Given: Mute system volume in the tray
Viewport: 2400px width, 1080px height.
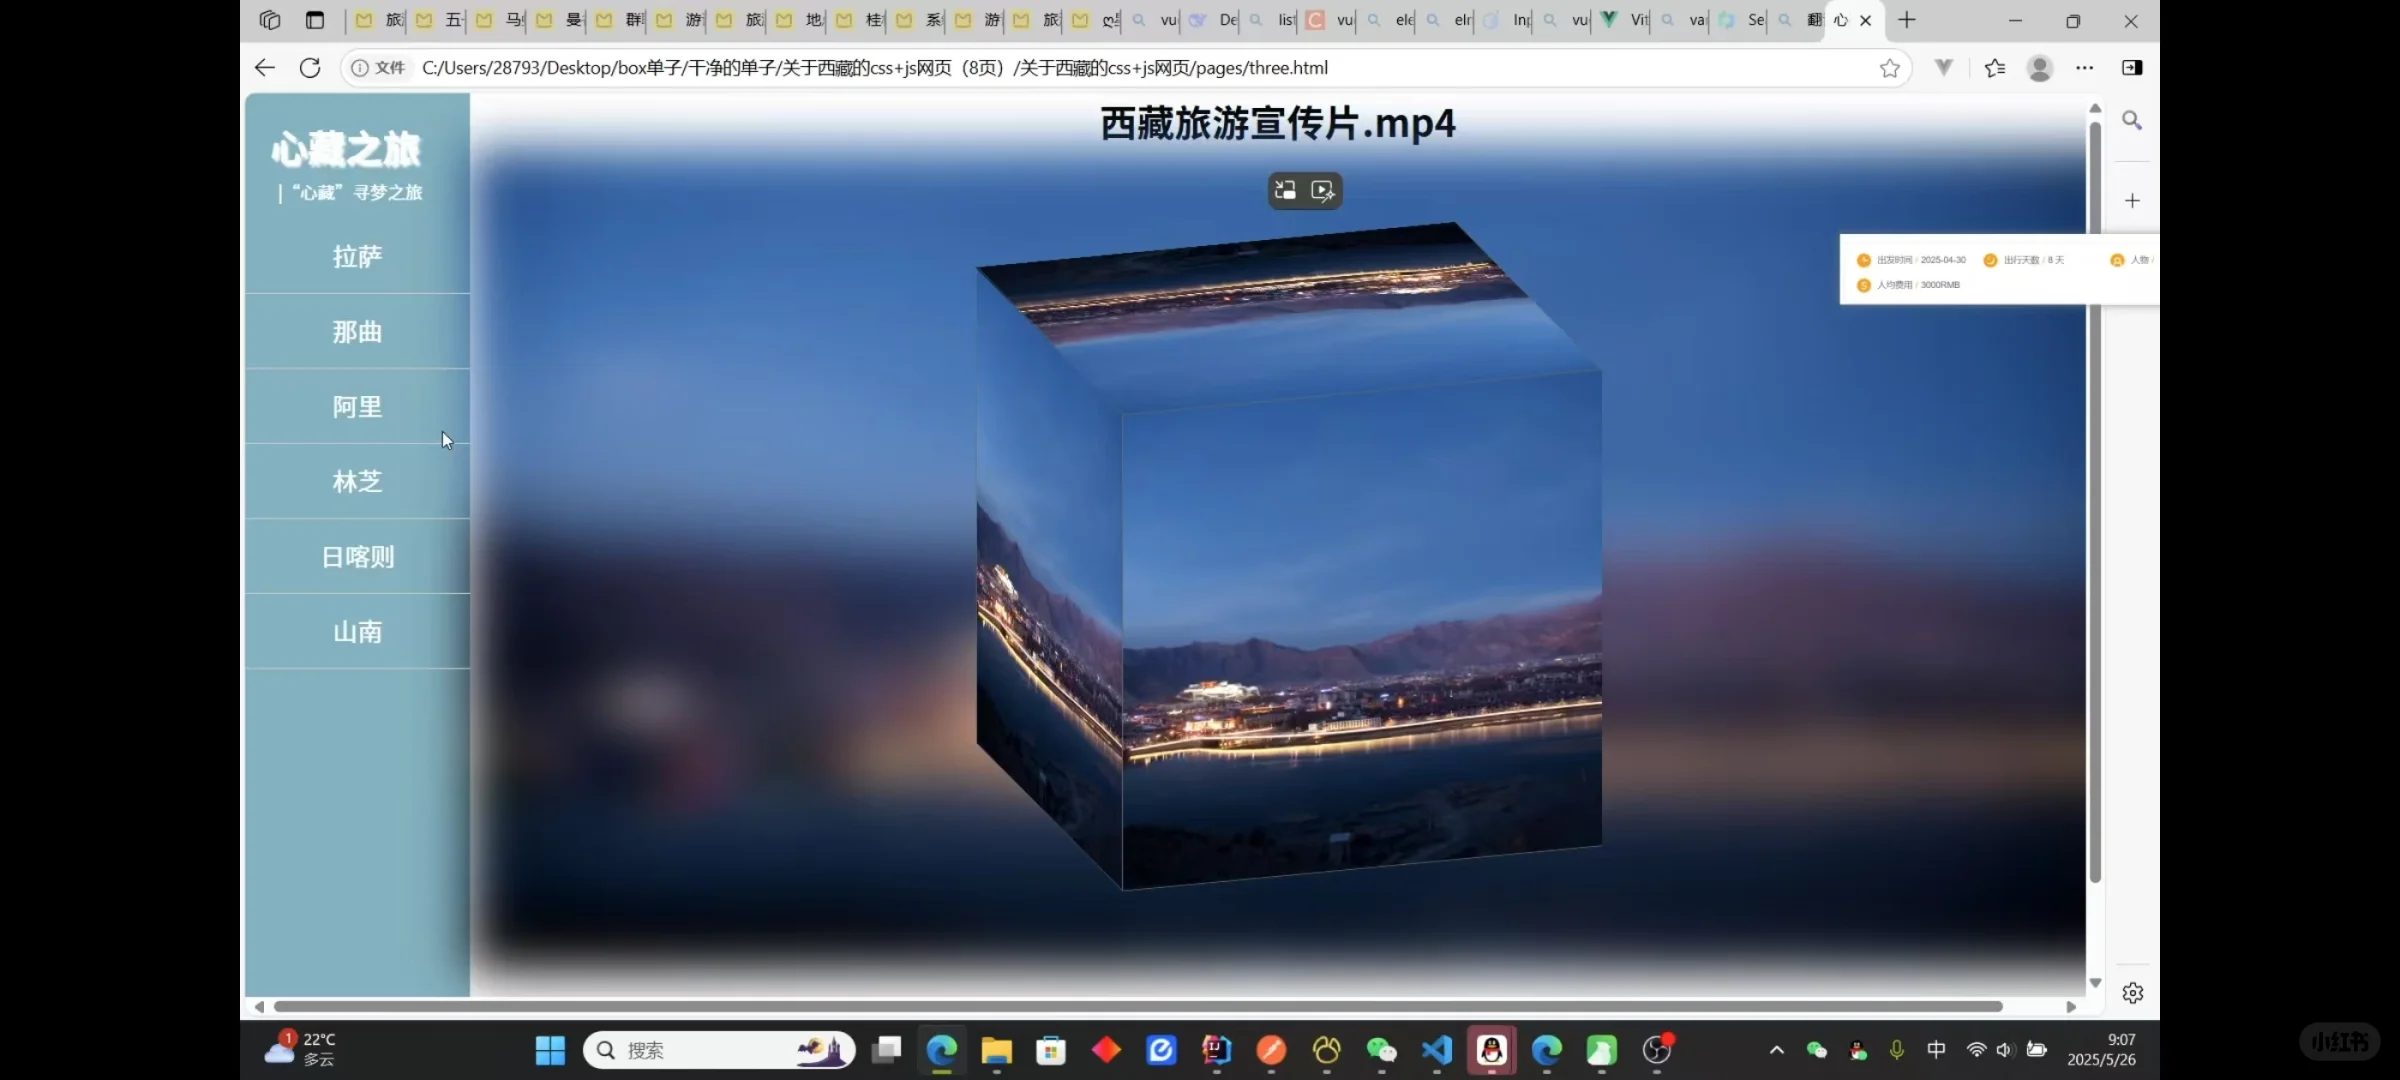Looking at the screenshot, I should (x=2005, y=1050).
